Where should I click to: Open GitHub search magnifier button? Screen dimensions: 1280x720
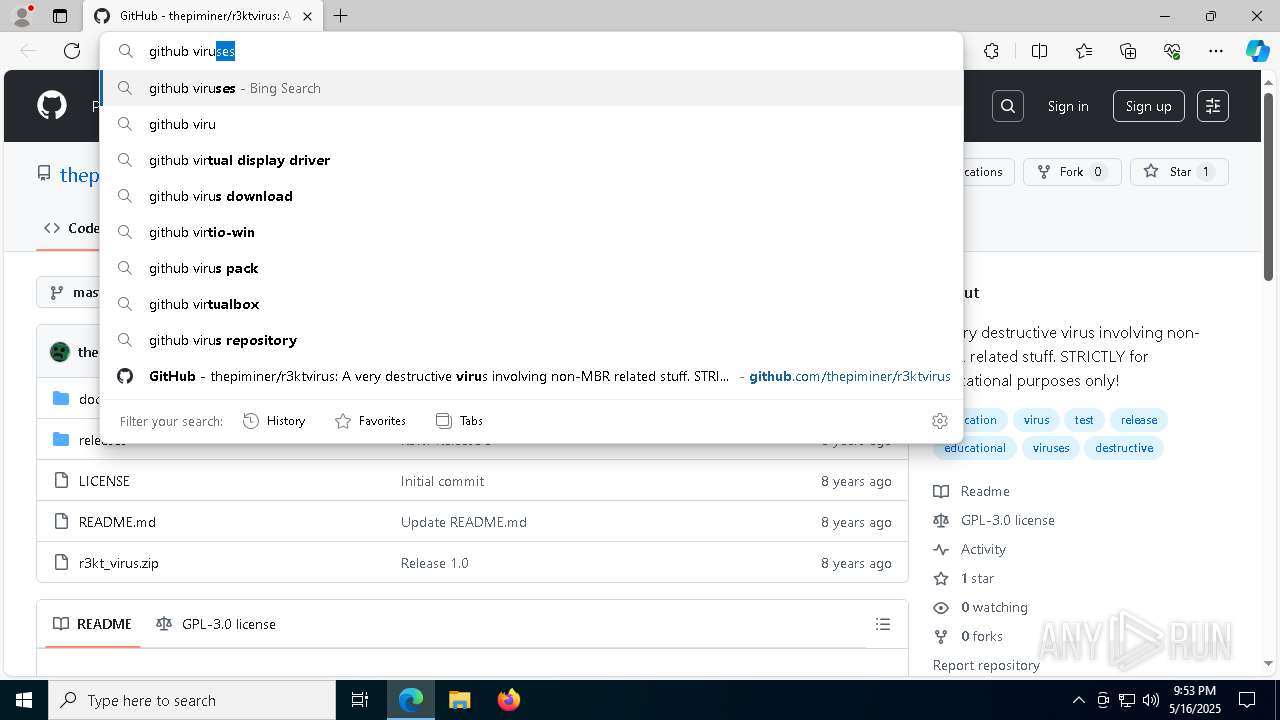[1008, 106]
